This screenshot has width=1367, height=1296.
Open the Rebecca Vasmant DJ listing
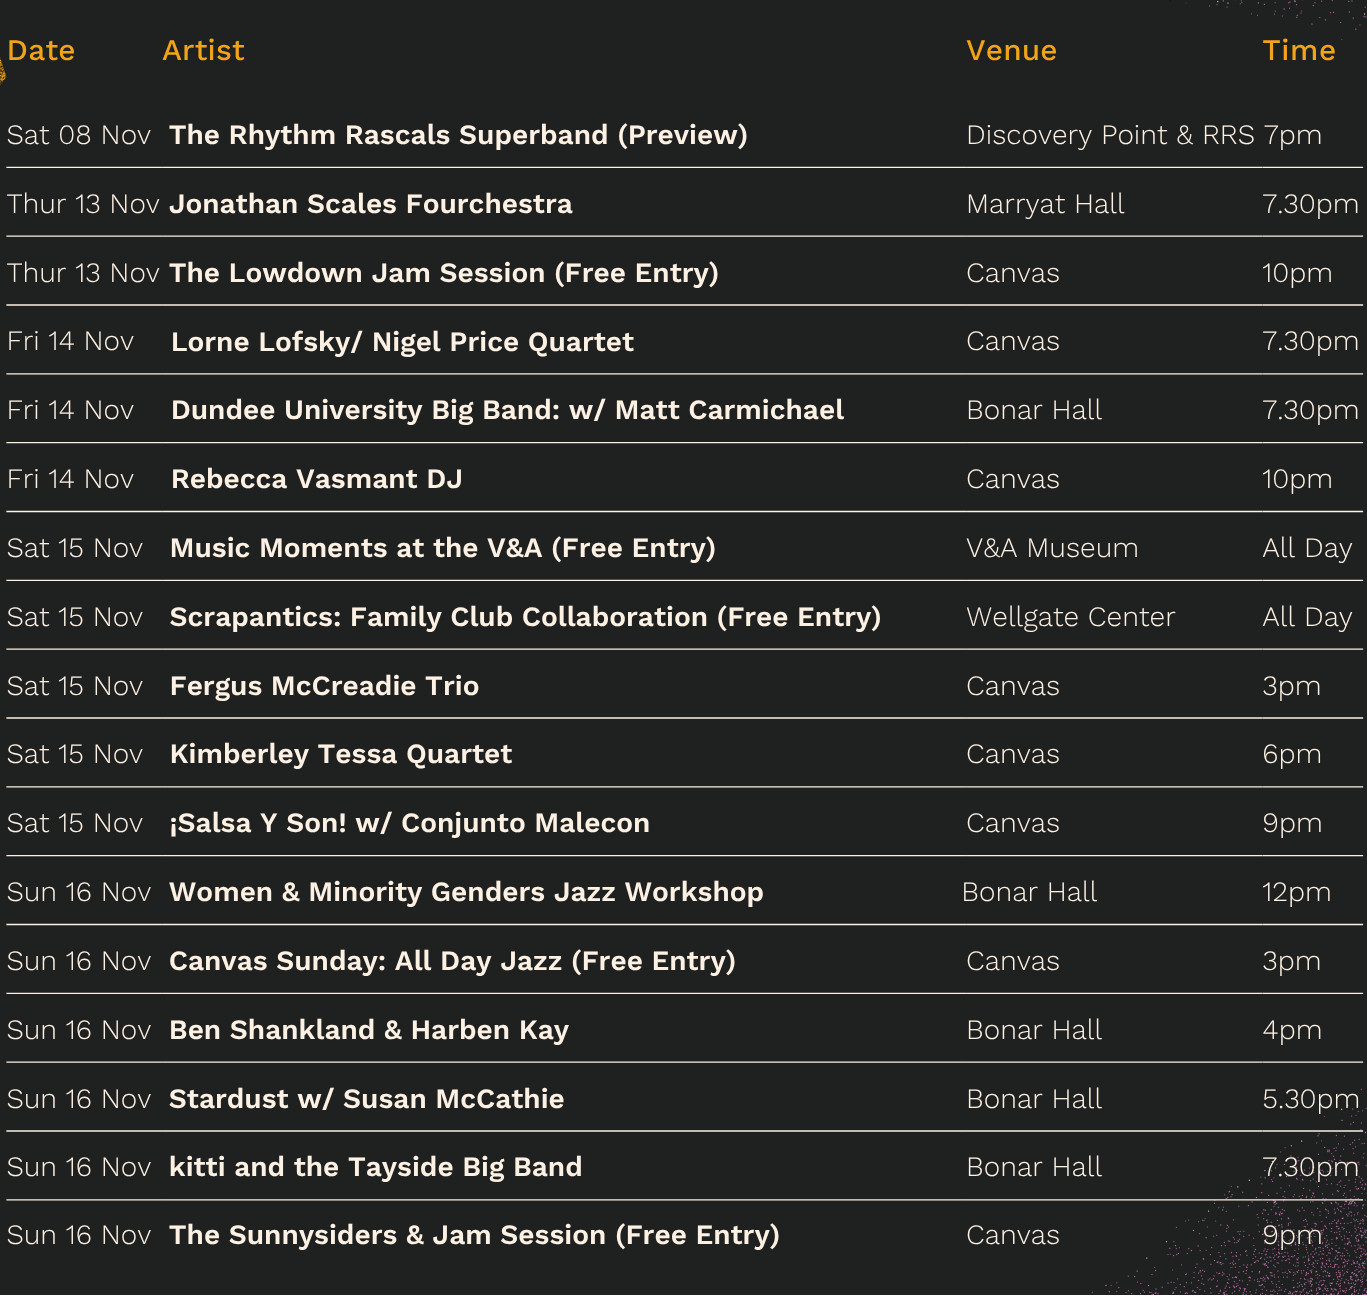[316, 479]
